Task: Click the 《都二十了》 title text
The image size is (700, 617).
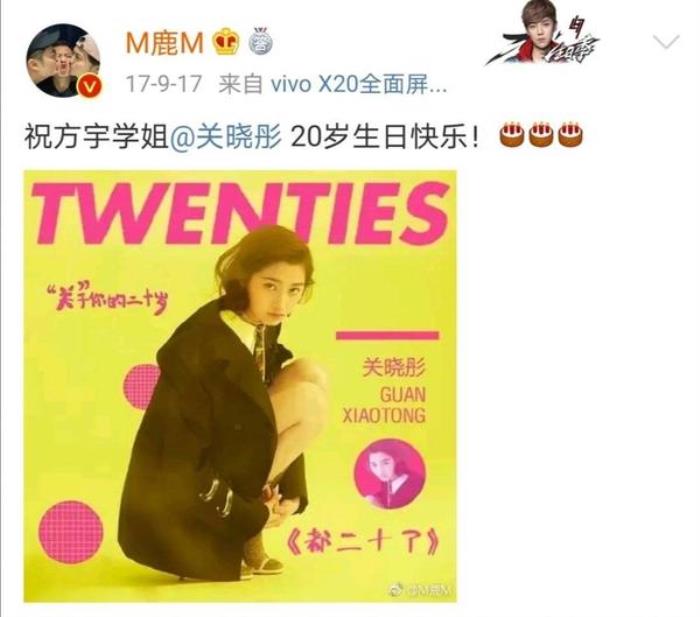Action: pyautogui.click(x=362, y=543)
